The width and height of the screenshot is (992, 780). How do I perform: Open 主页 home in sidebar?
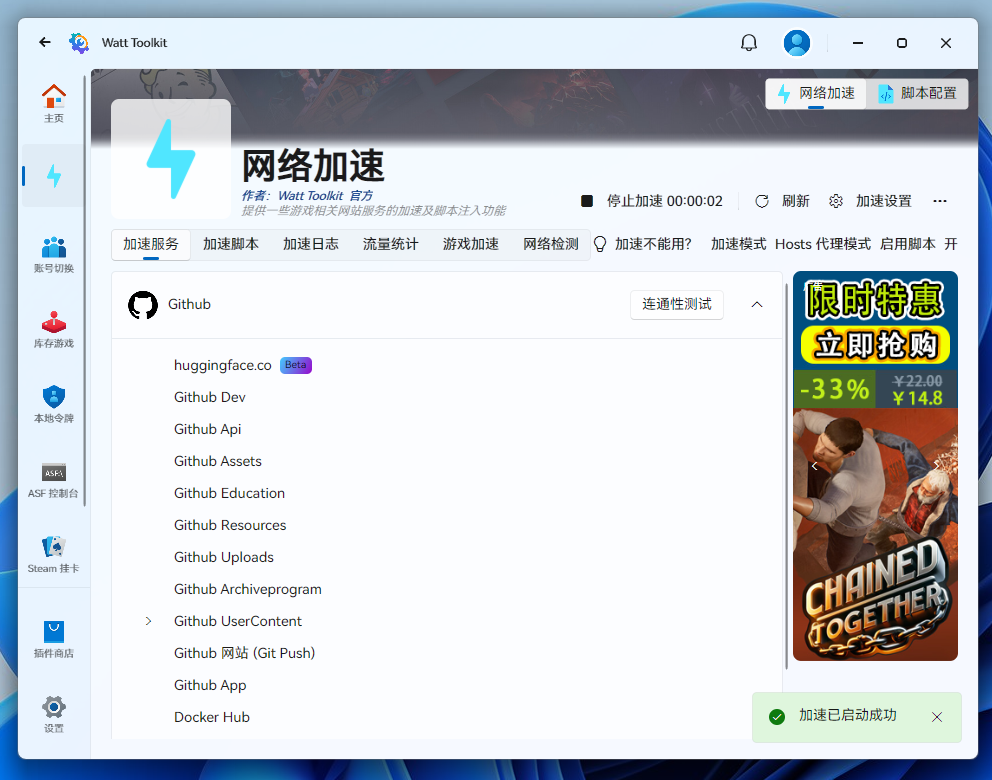tap(54, 104)
